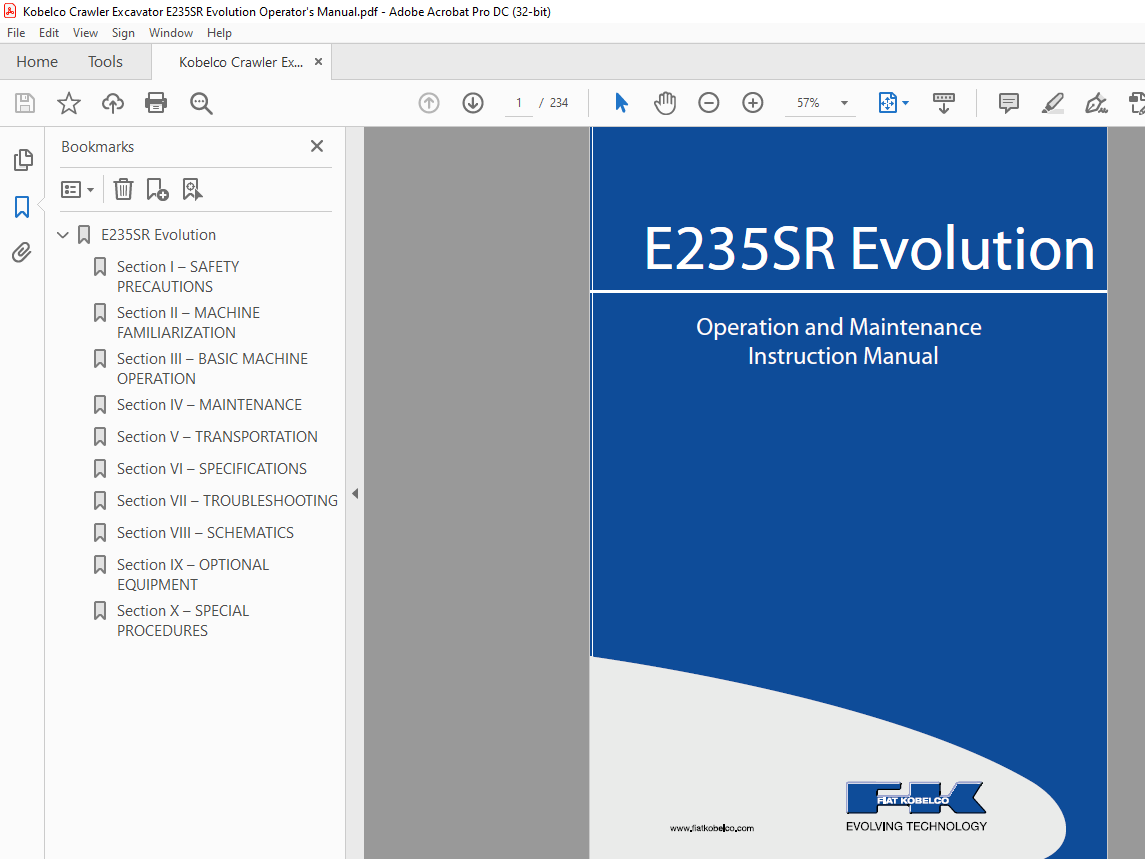Screen dimensions: 1145x859
Task: Open the View menu
Action: tap(85, 33)
